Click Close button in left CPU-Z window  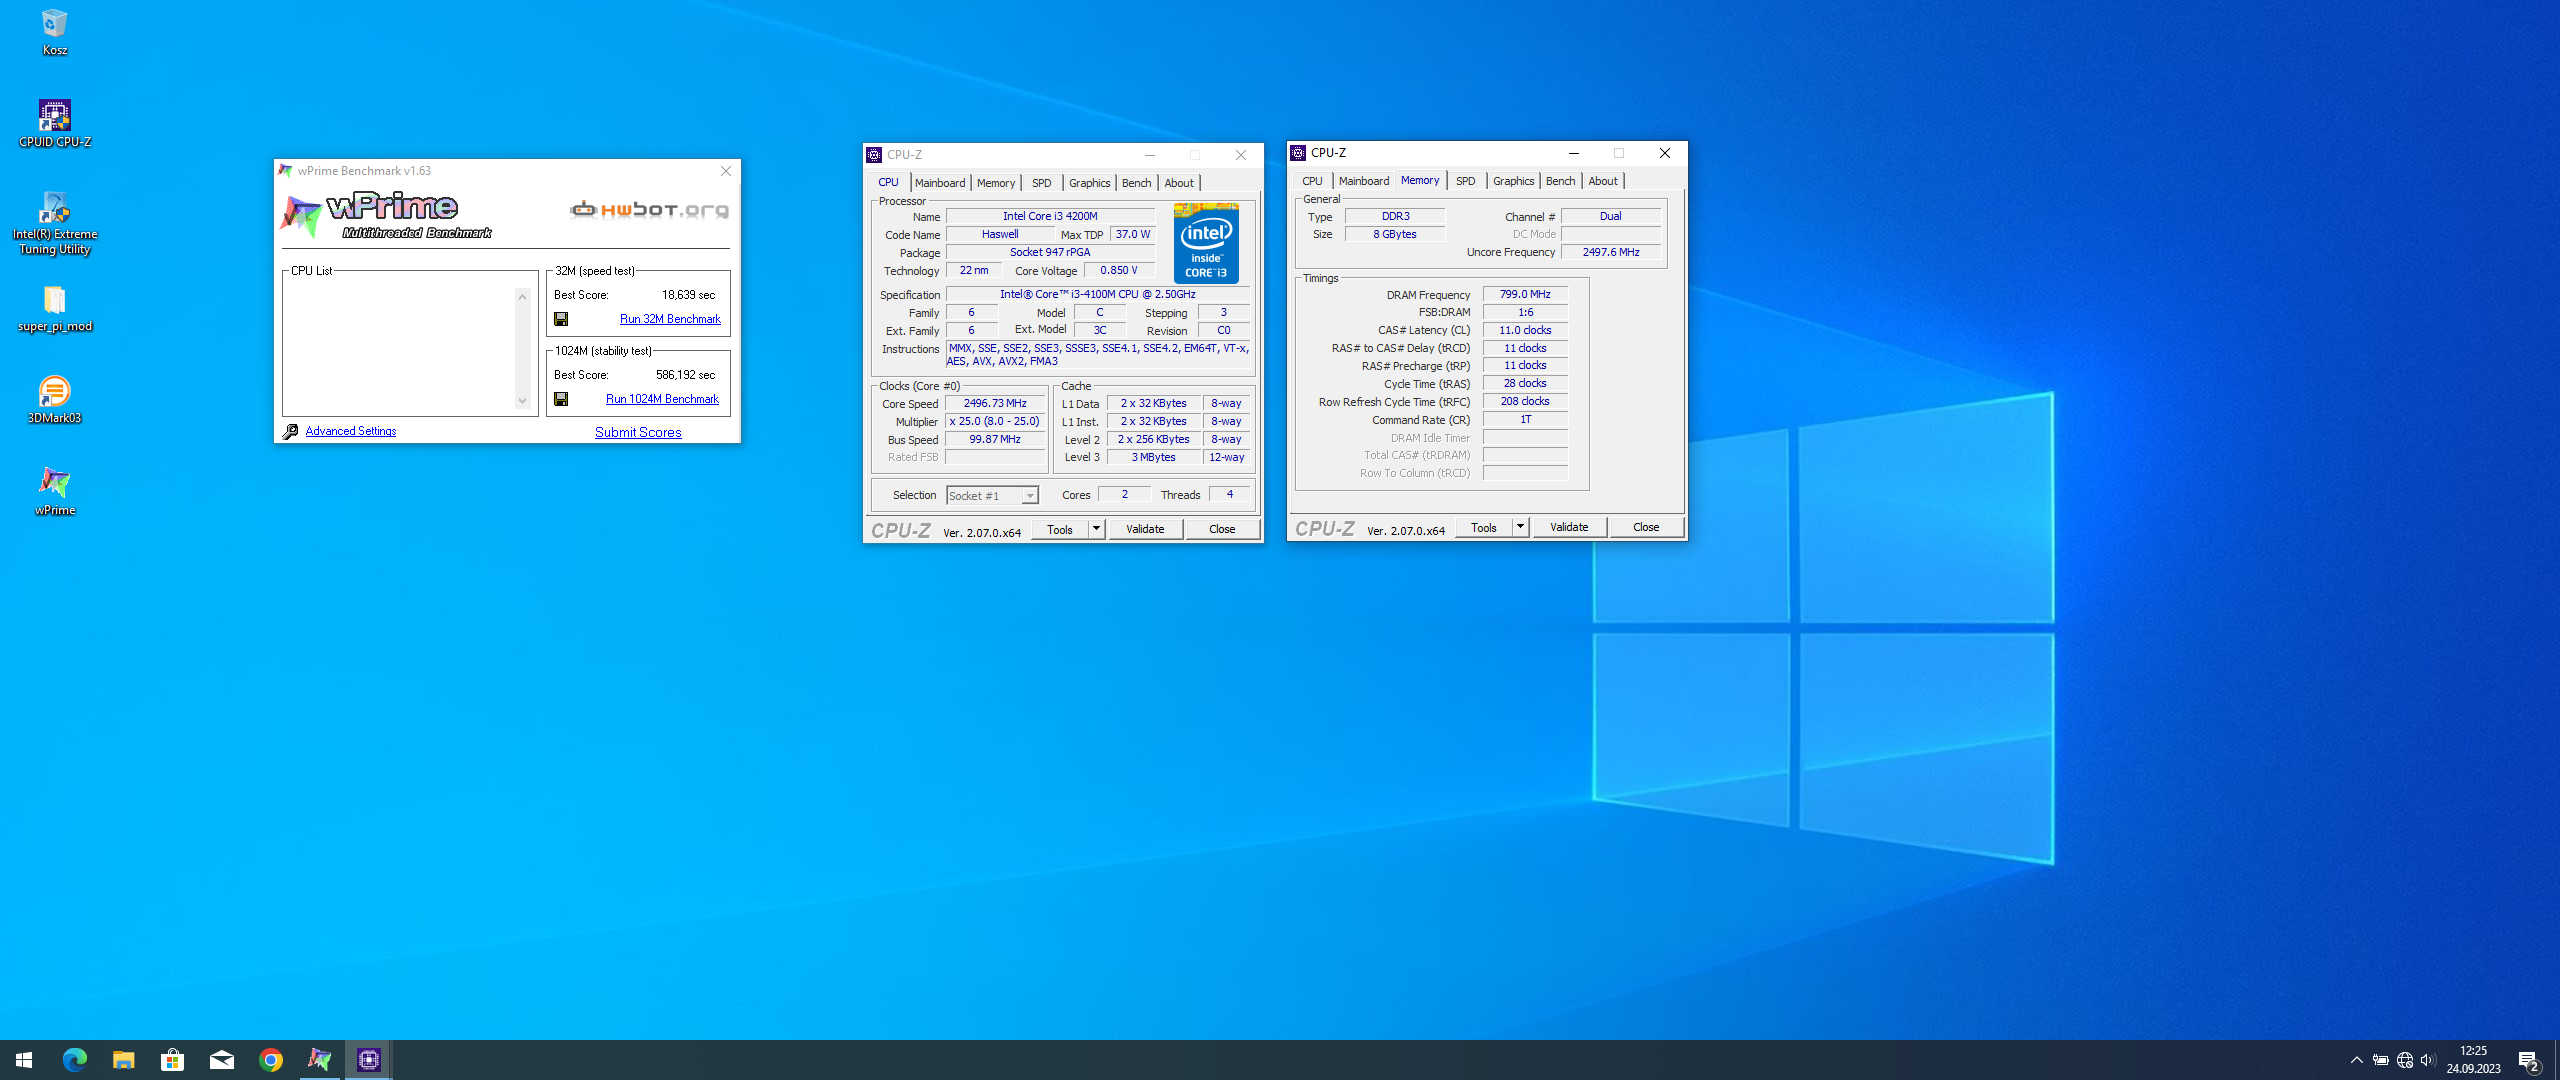click(1222, 529)
